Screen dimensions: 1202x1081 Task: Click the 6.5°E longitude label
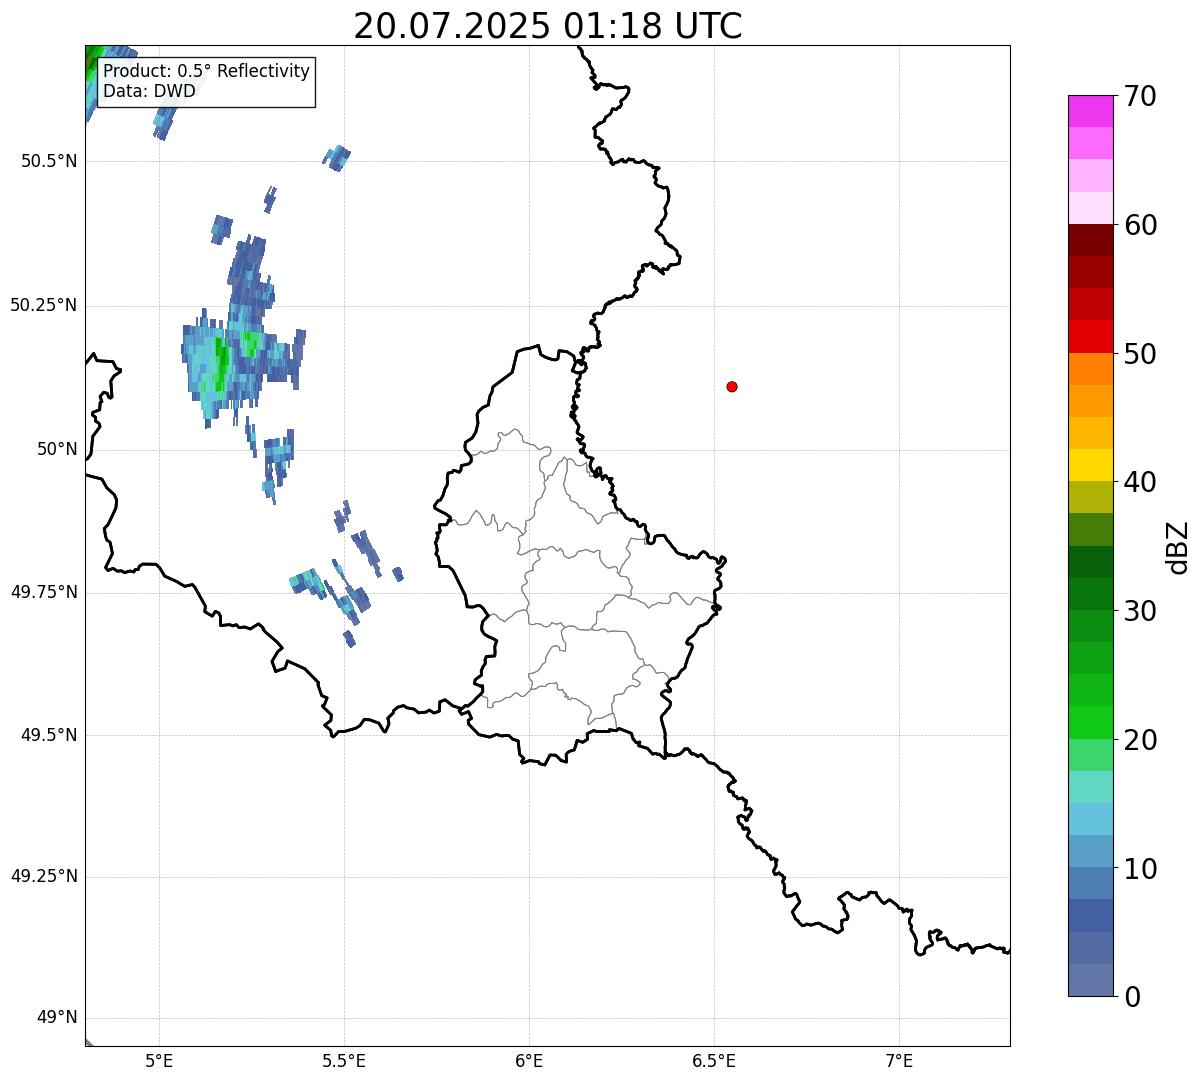coord(714,1060)
